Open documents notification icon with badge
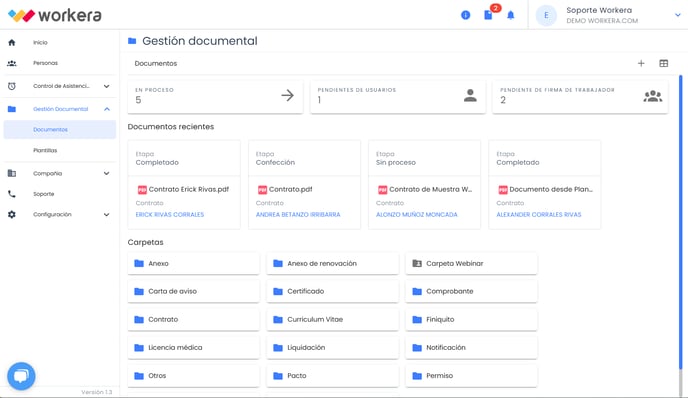The height and width of the screenshot is (398, 688). (x=488, y=15)
